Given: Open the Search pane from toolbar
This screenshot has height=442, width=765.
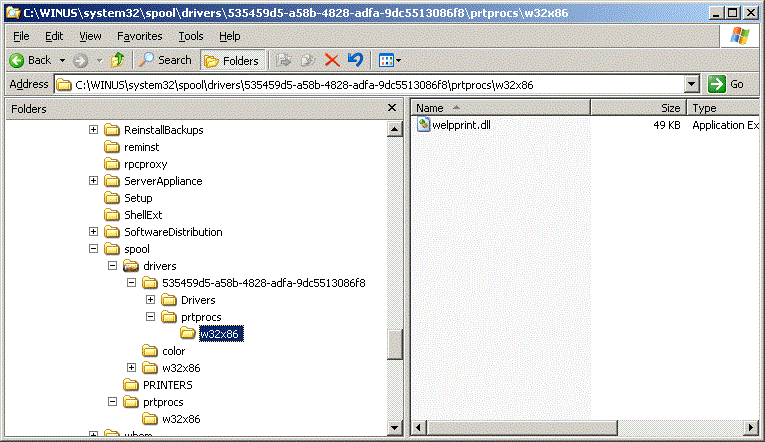Looking at the screenshot, I should pos(165,60).
